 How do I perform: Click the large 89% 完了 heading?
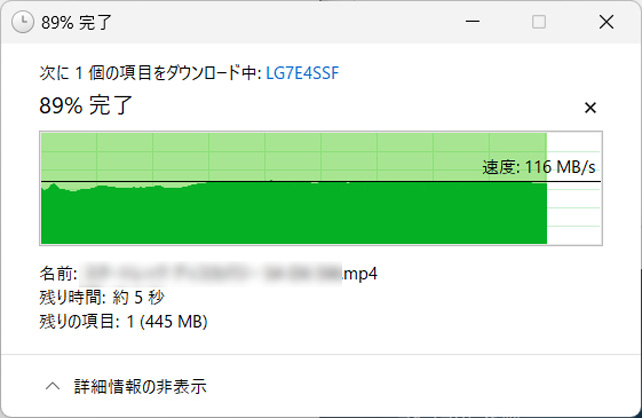coord(86,106)
